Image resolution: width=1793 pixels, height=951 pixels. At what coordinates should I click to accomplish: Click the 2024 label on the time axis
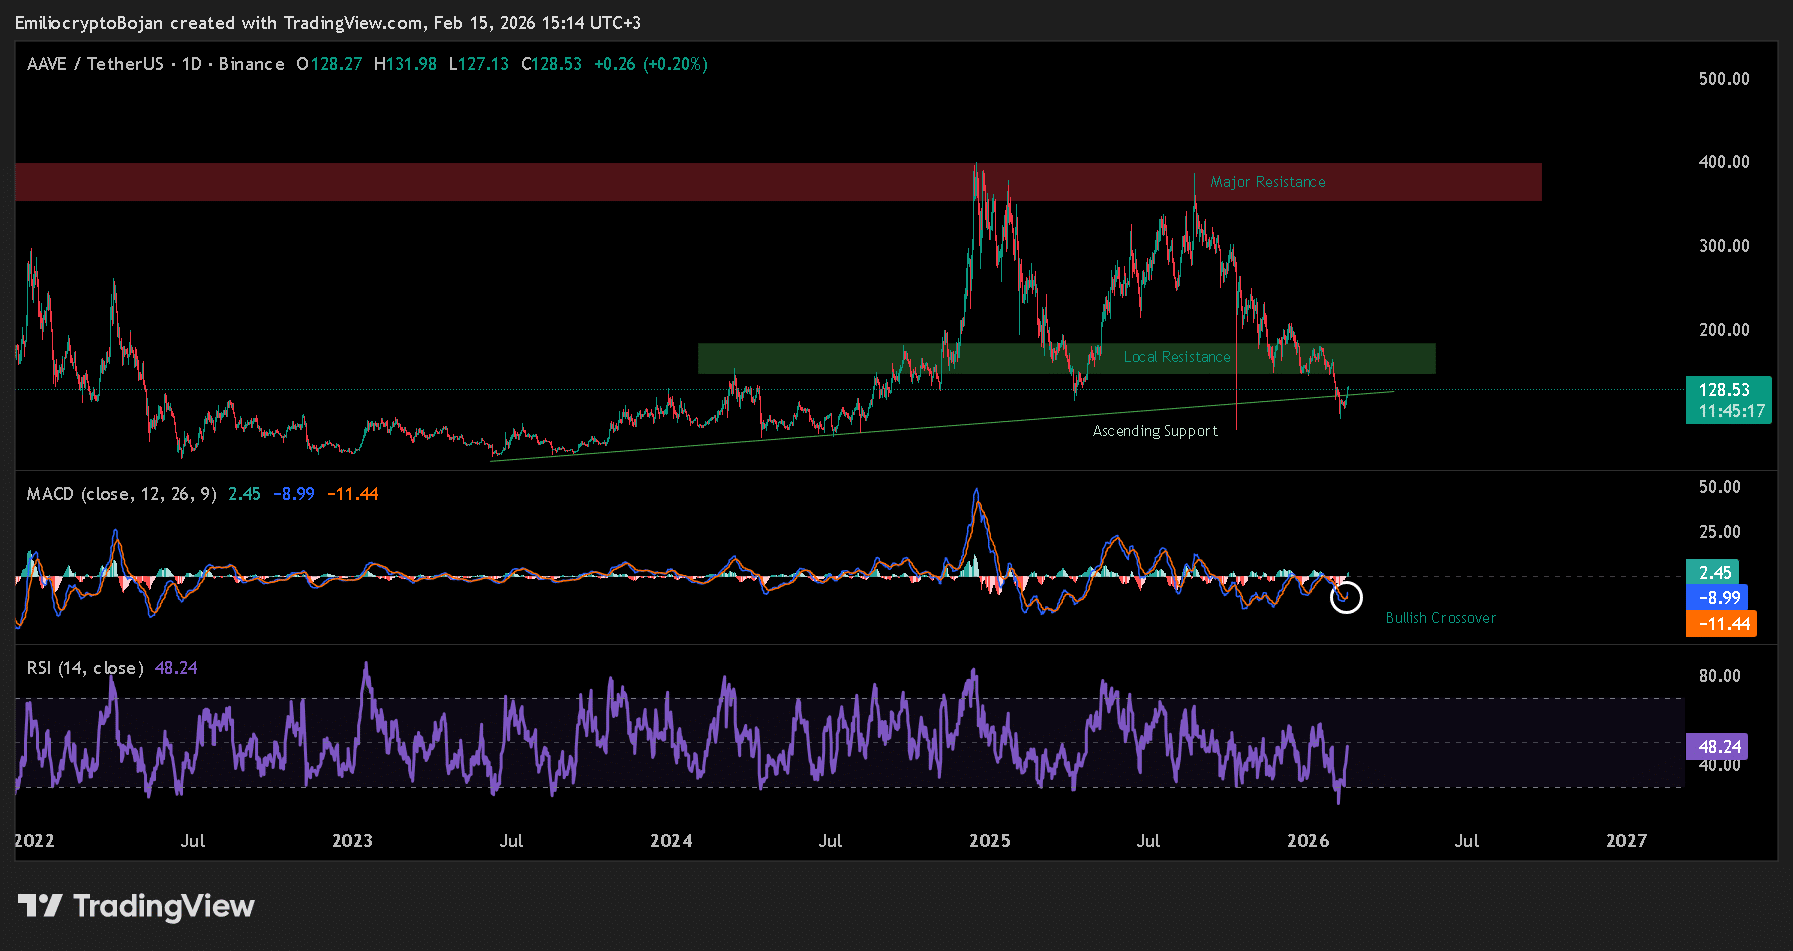[671, 841]
